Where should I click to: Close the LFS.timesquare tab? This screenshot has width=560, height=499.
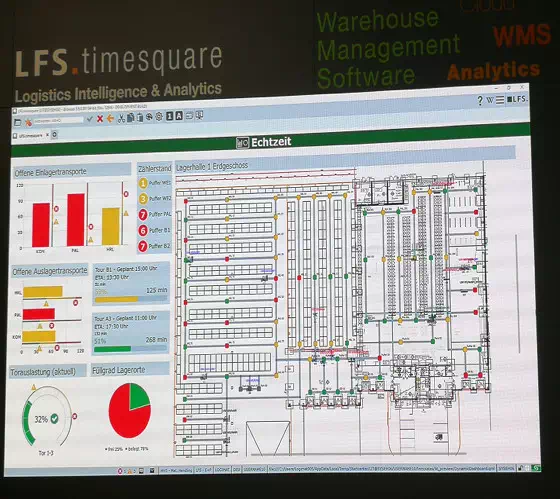[47, 135]
